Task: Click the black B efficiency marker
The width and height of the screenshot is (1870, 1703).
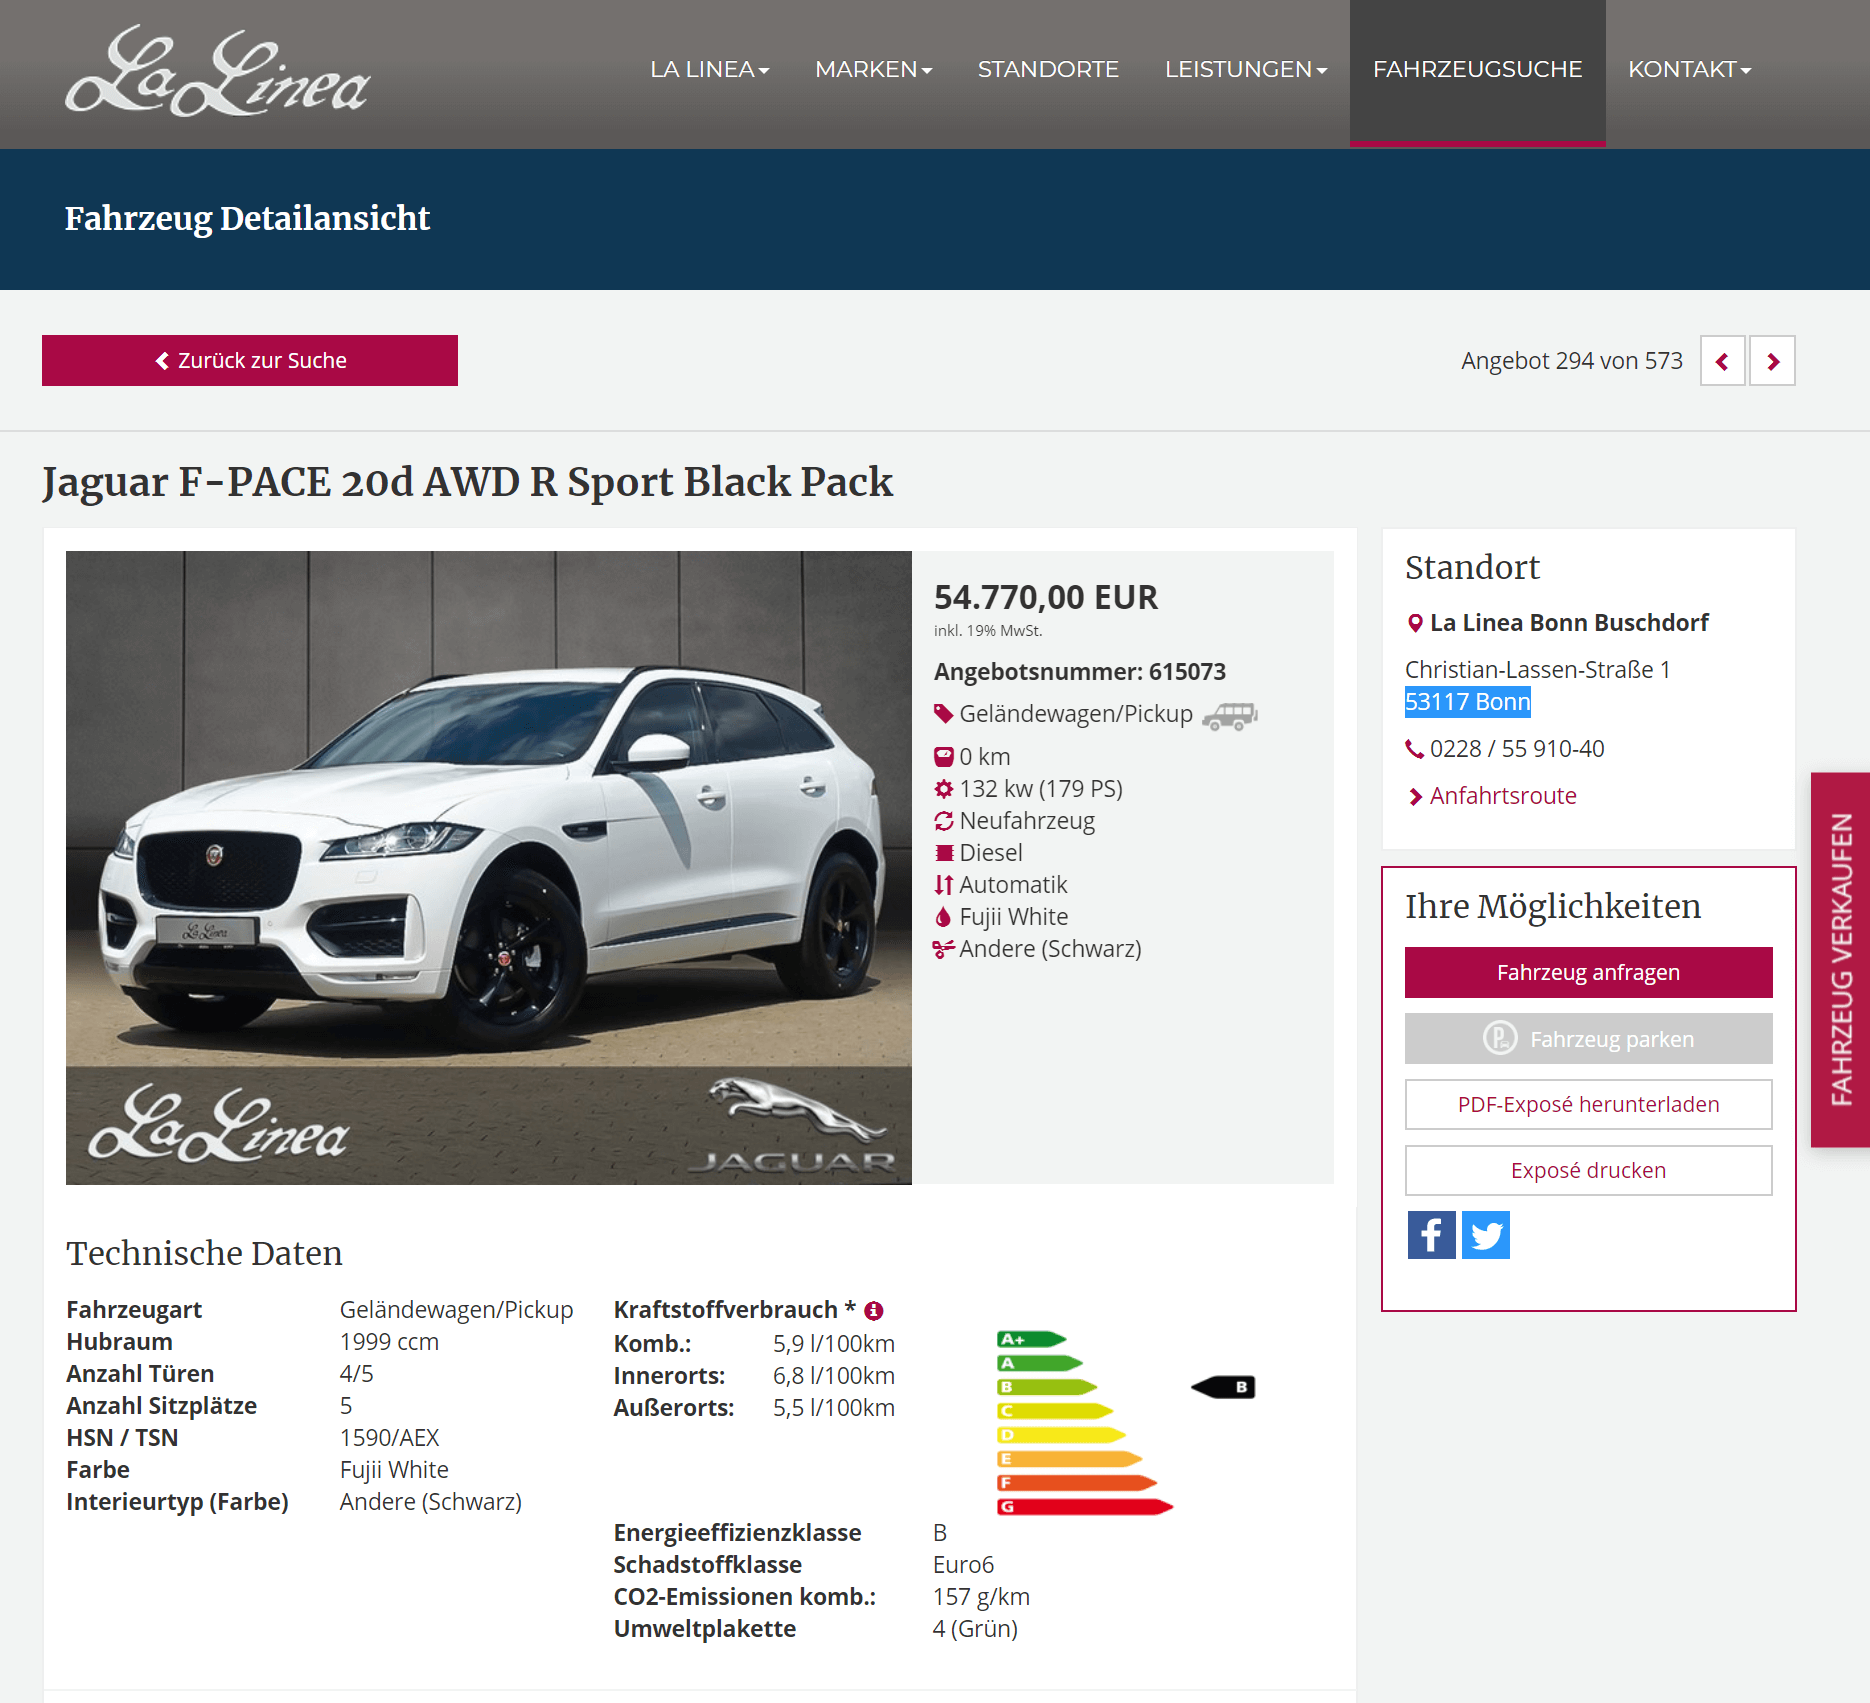Action: click(1223, 1387)
